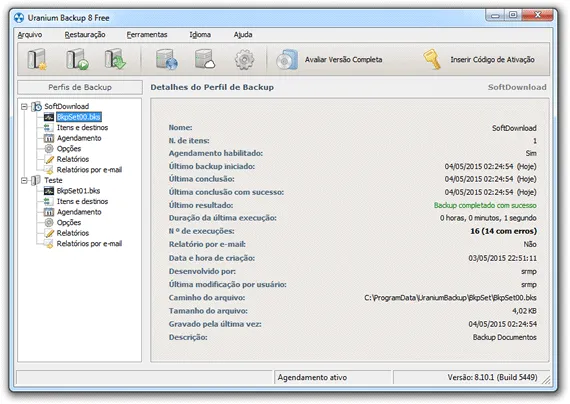
Task: Open Itens e destinos under SoftDownload
Action: 82,128
